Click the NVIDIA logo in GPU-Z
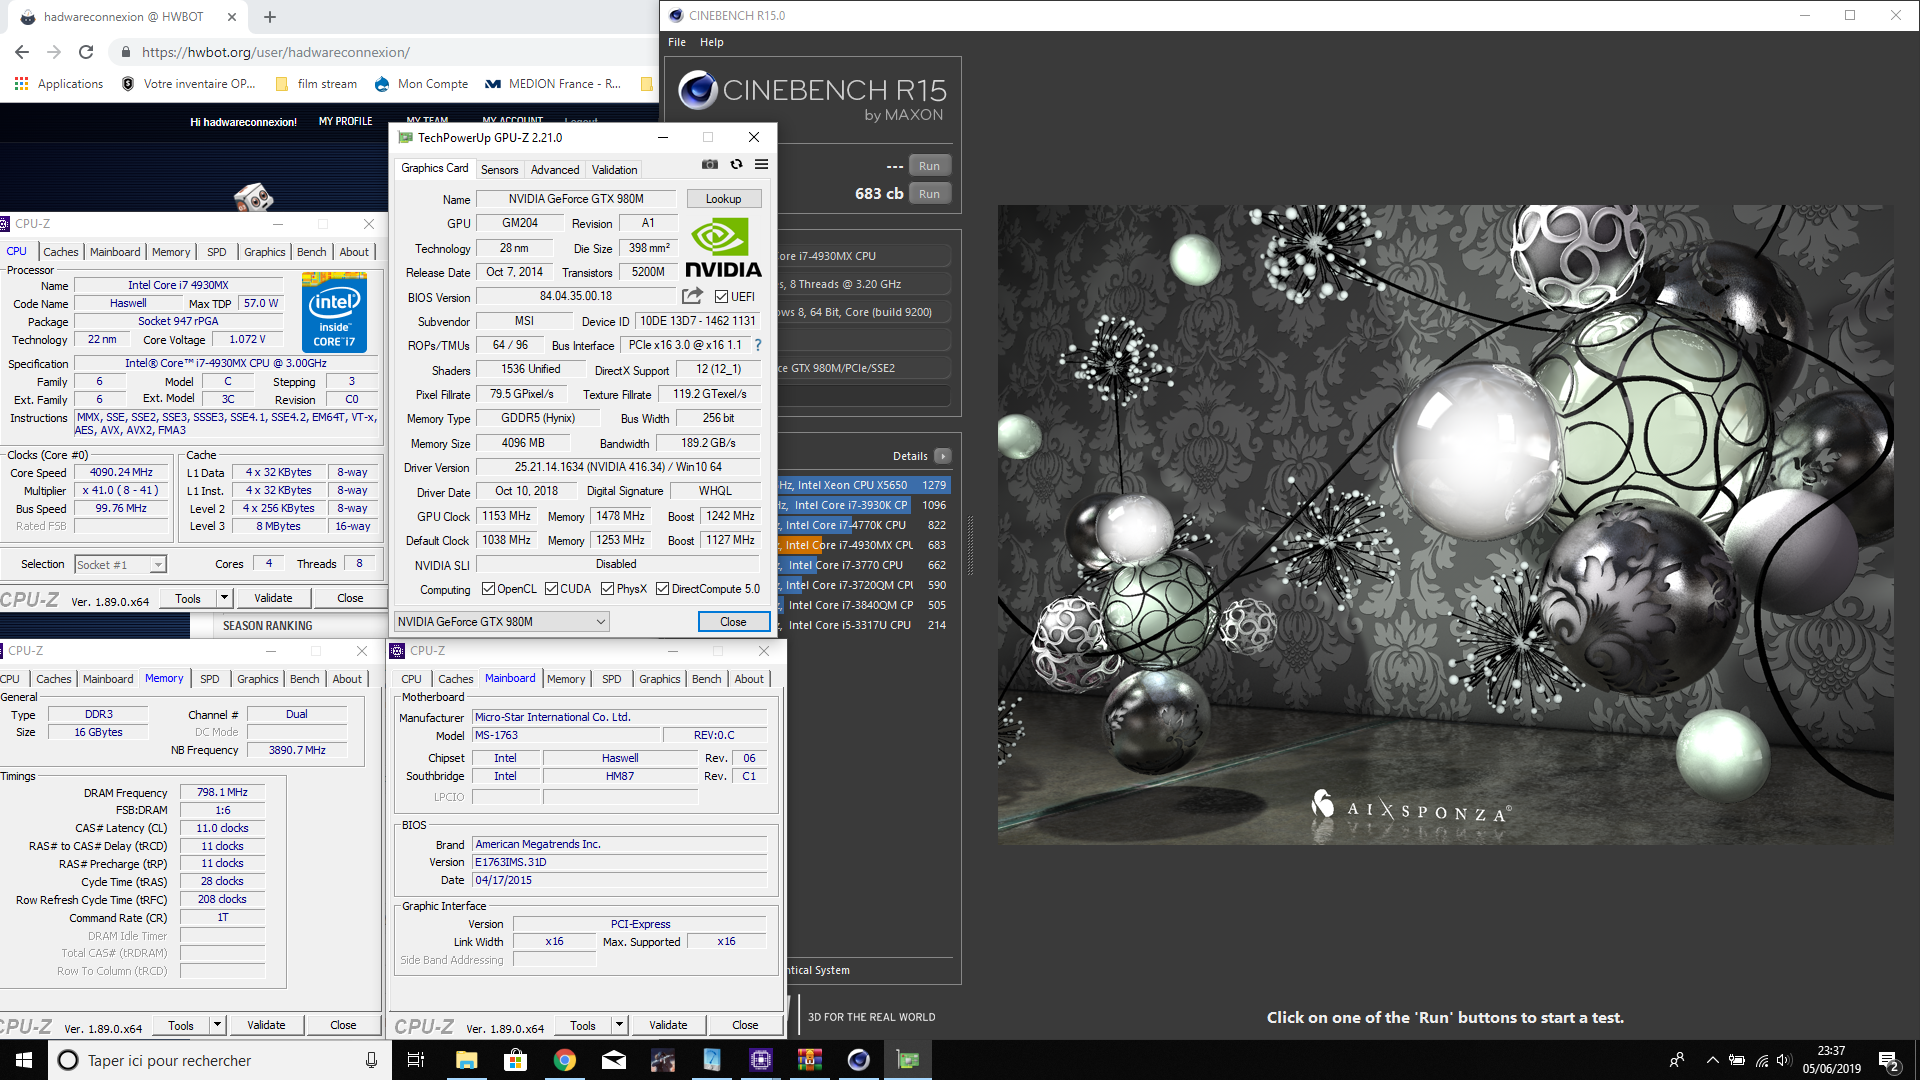 click(723, 248)
